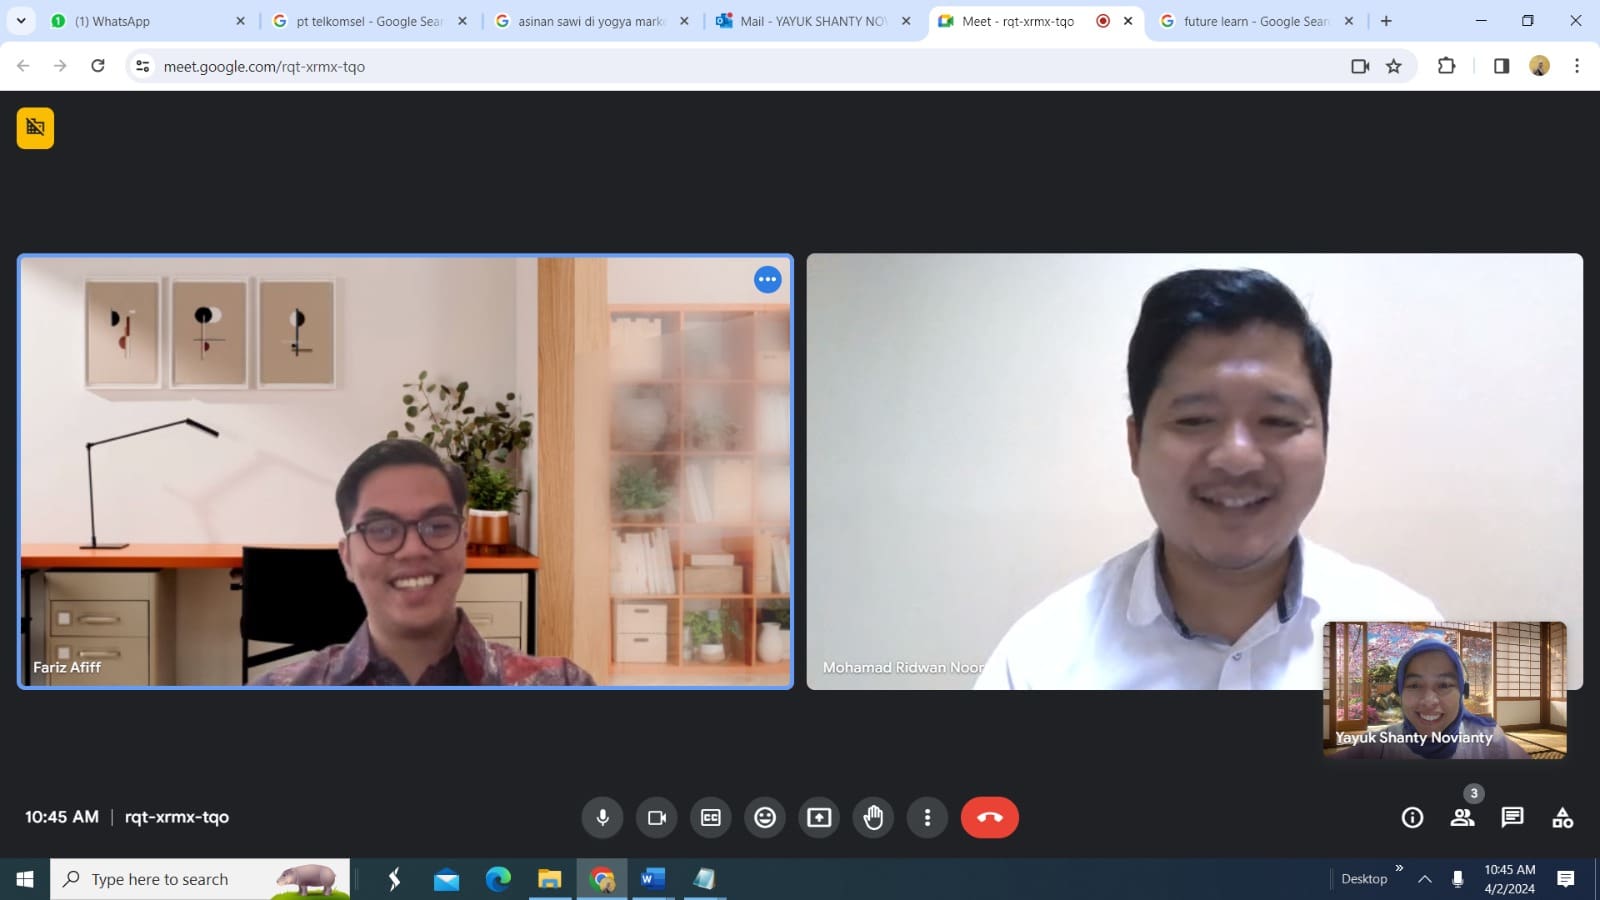
Task: Switch to the Mail - YAYUK SHANTY tab
Action: 810,21
